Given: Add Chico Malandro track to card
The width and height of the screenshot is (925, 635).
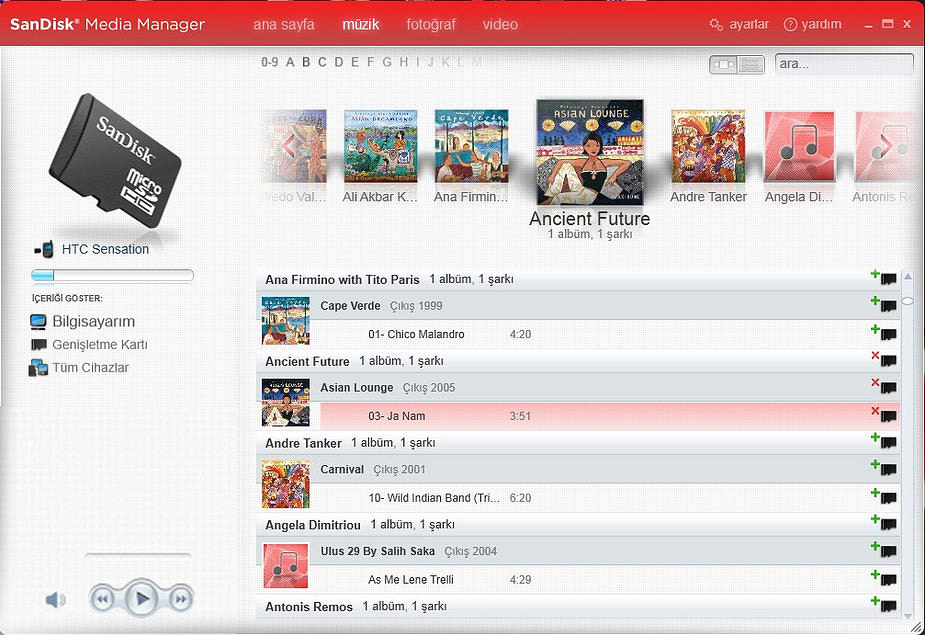Looking at the screenshot, I should (883, 334).
